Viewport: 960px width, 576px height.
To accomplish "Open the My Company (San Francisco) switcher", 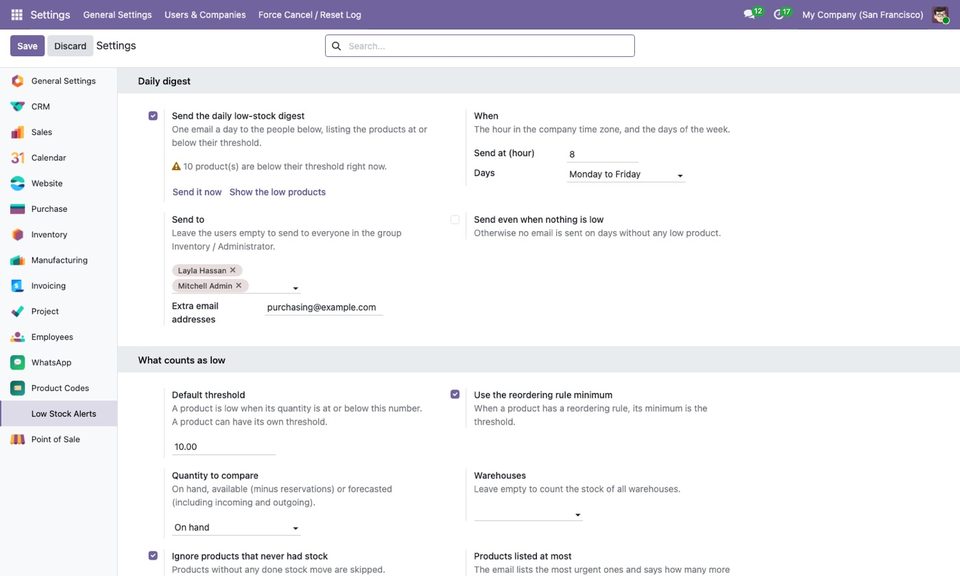I will pyautogui.click(x=863, y=15).
